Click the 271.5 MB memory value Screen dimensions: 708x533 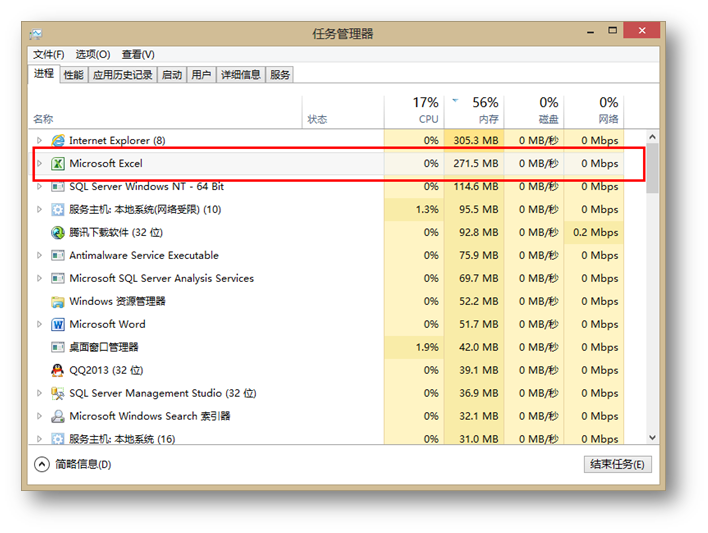(476, 164)
